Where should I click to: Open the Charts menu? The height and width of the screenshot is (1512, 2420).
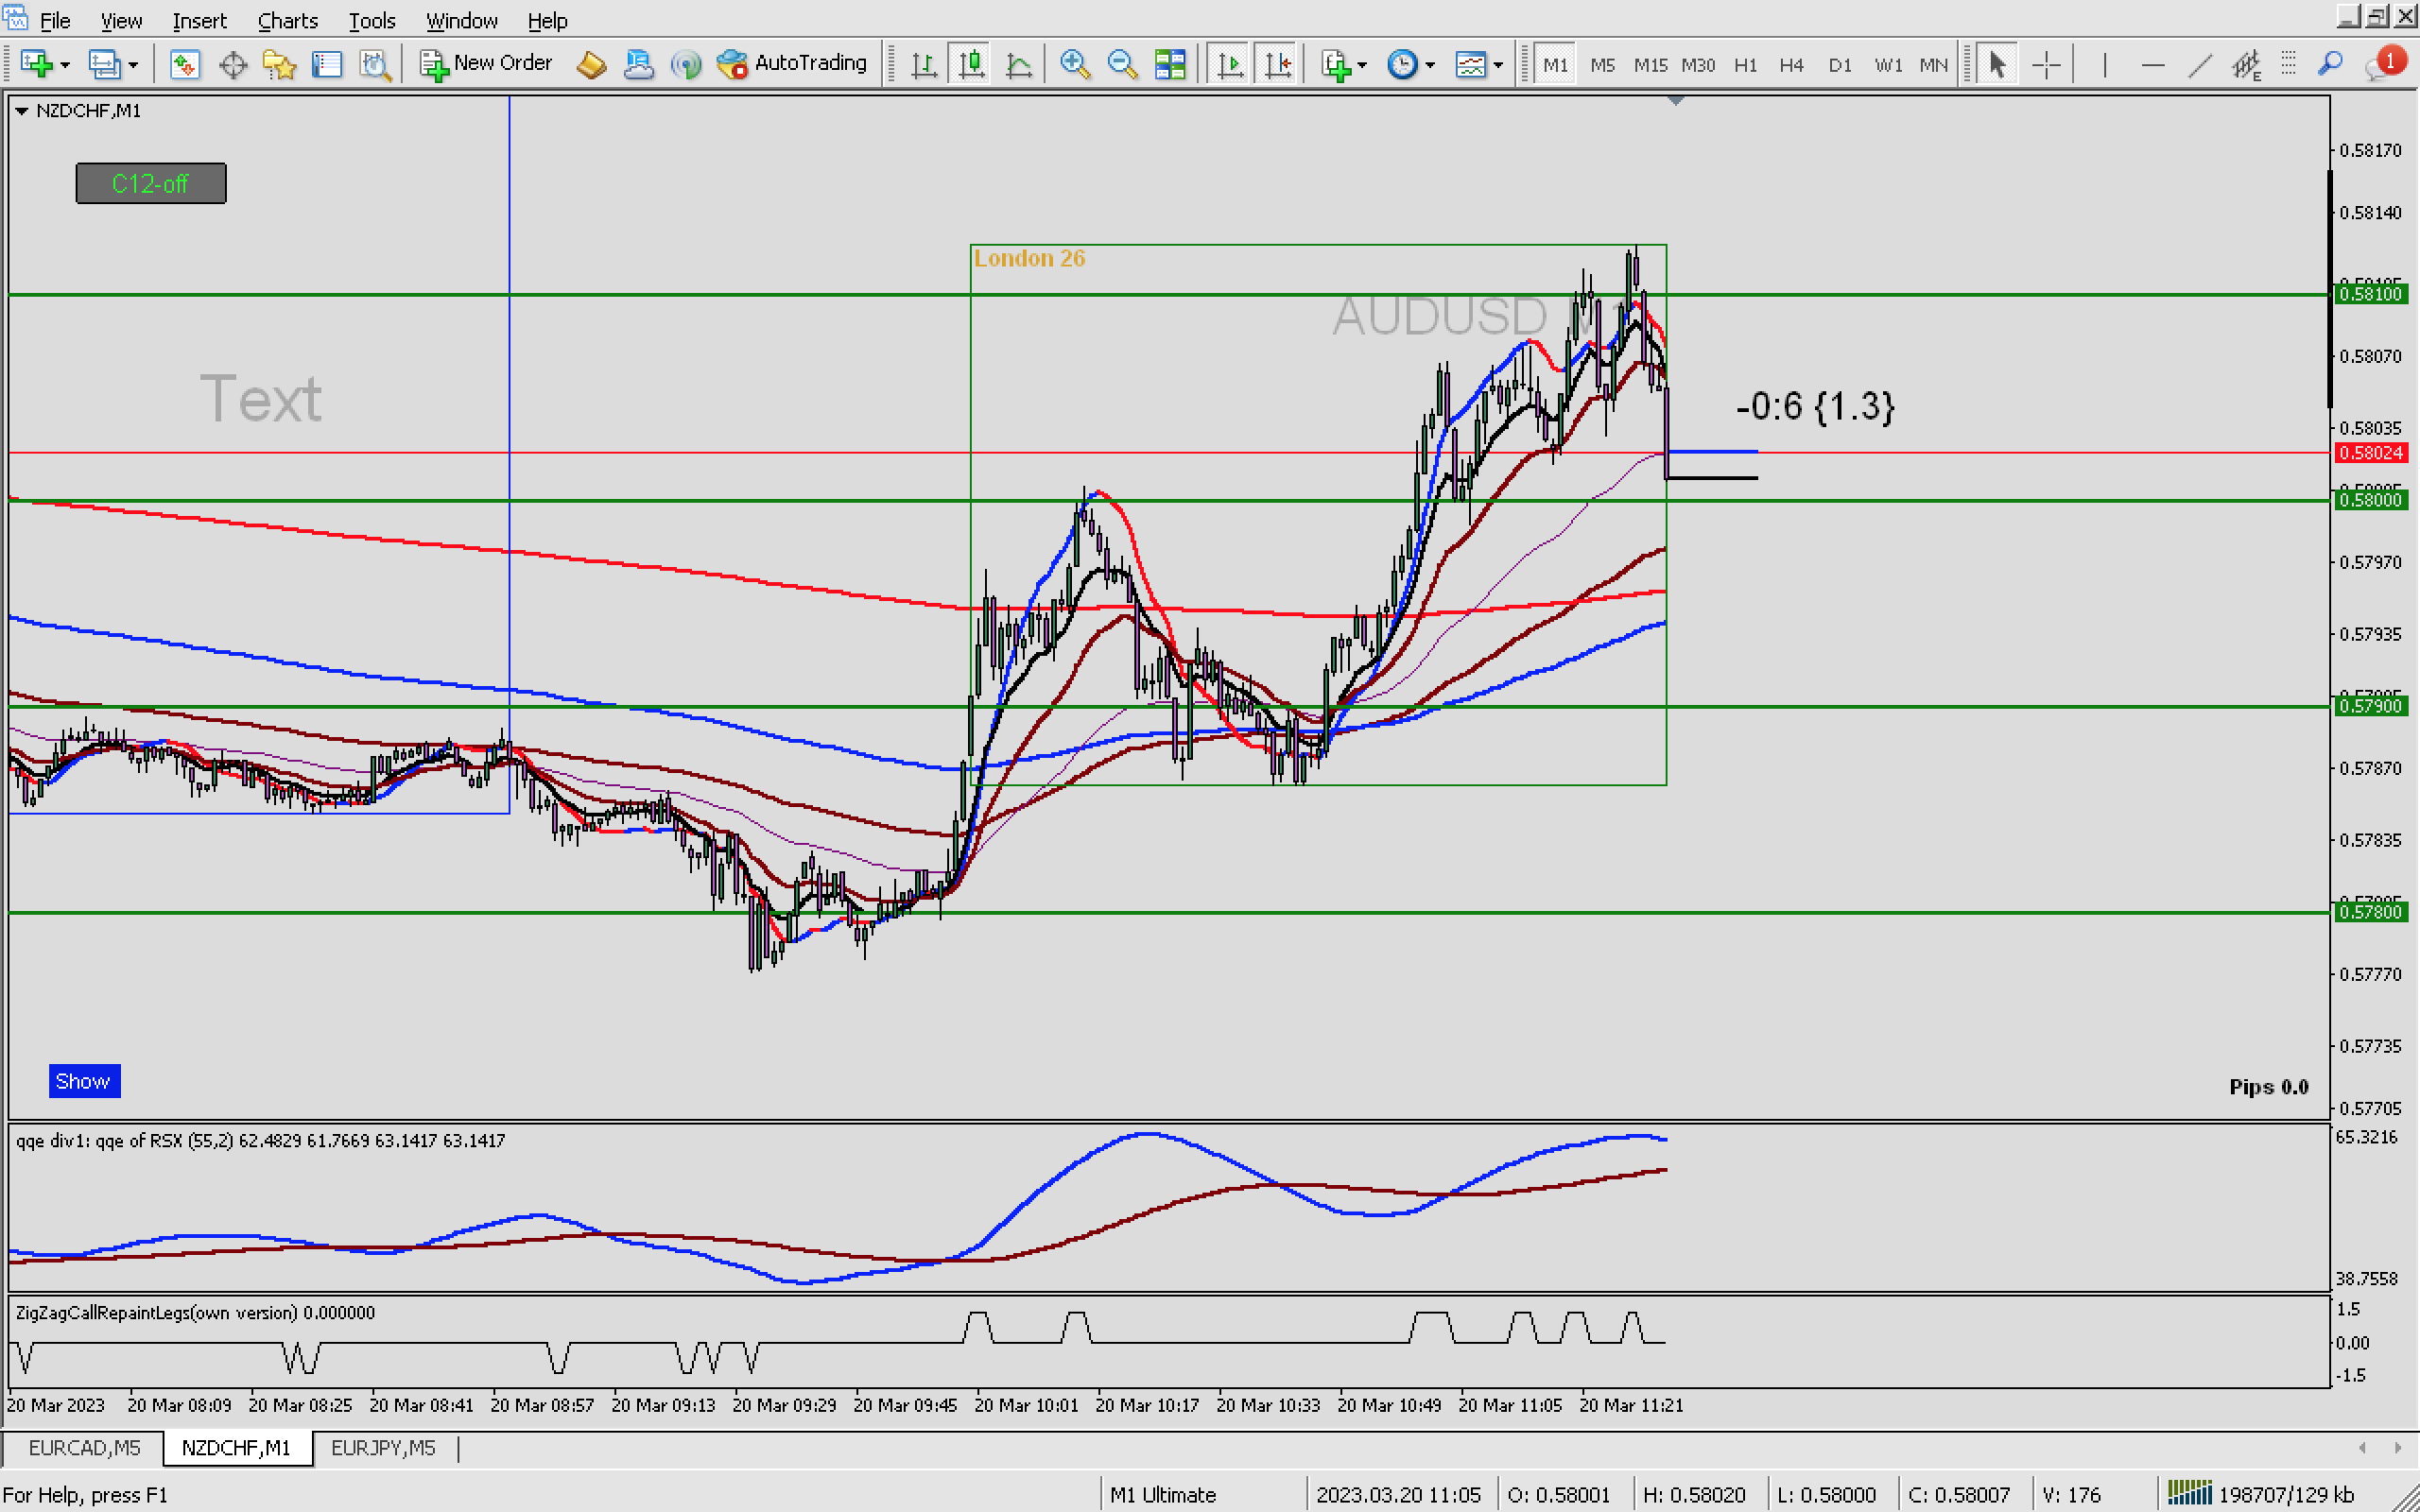click(287, 20)
